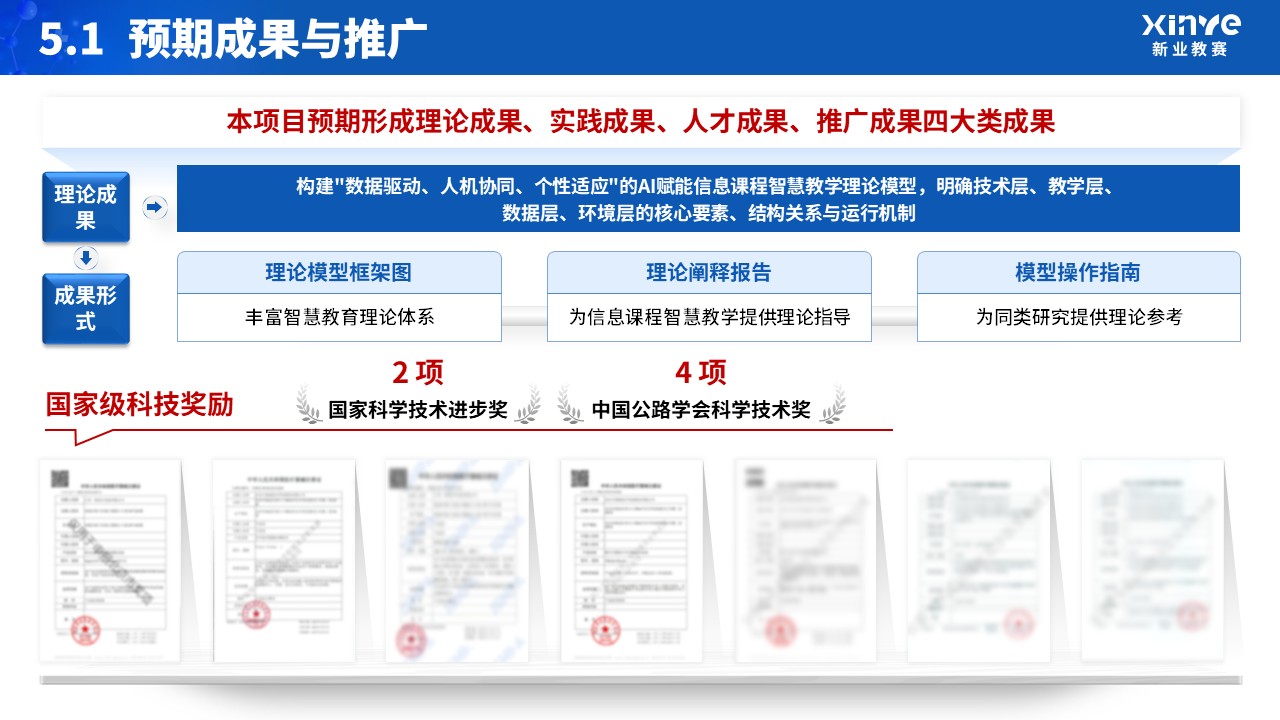This screenshot has width=1280, height=720.
Task: Click the blue banner describing 智慧教学理论模型
Action: pos(708,199)
